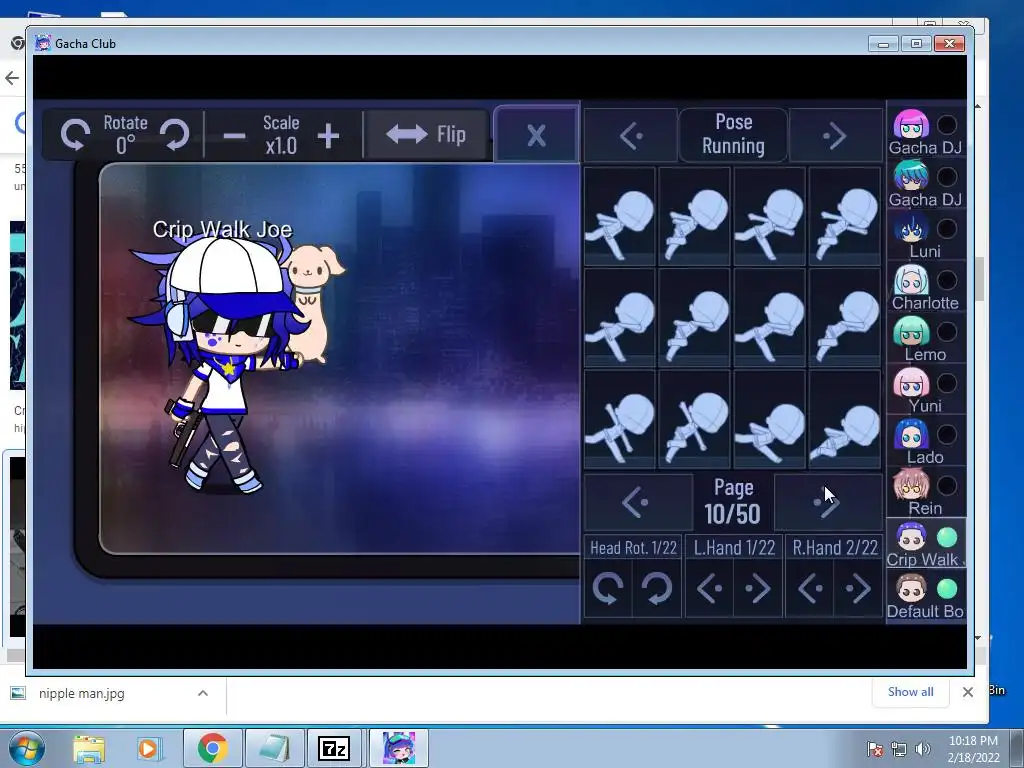Image resolution: width=1024 pixels, height=768 pixels.
Task: Go to next pose page
Action: pos(828,502)
